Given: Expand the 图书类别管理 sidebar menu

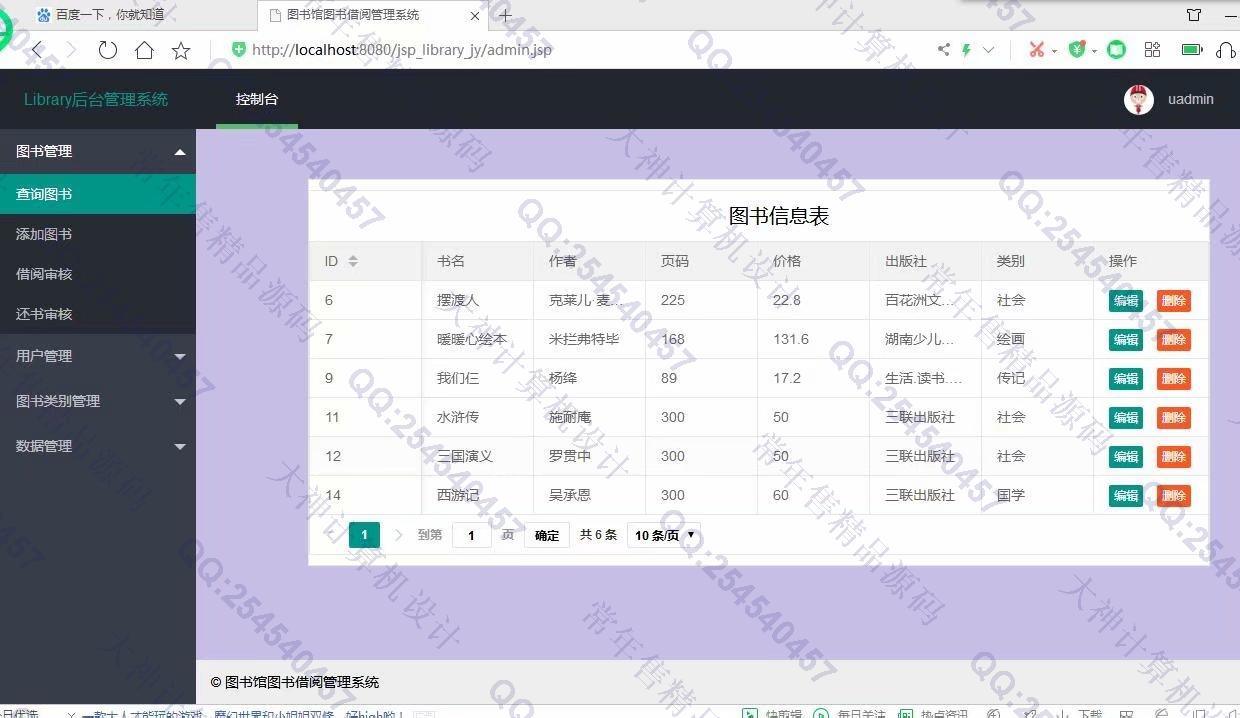Looking at the screenshot, I should pos(98,401).
